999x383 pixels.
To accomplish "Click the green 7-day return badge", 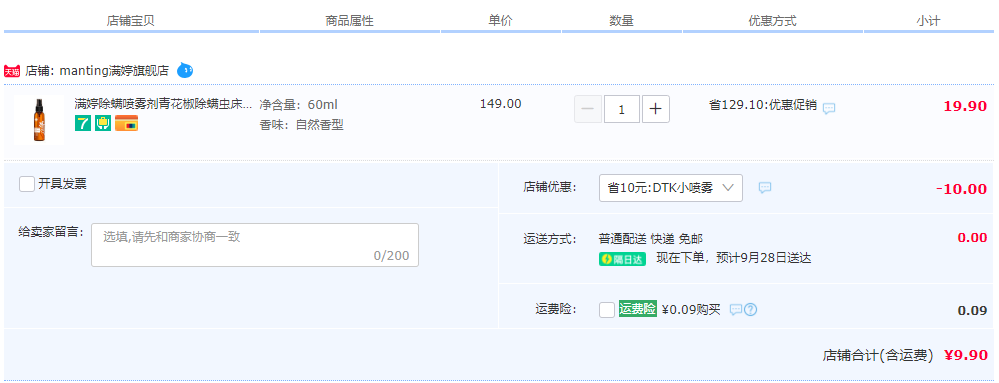I will point(83,123).
